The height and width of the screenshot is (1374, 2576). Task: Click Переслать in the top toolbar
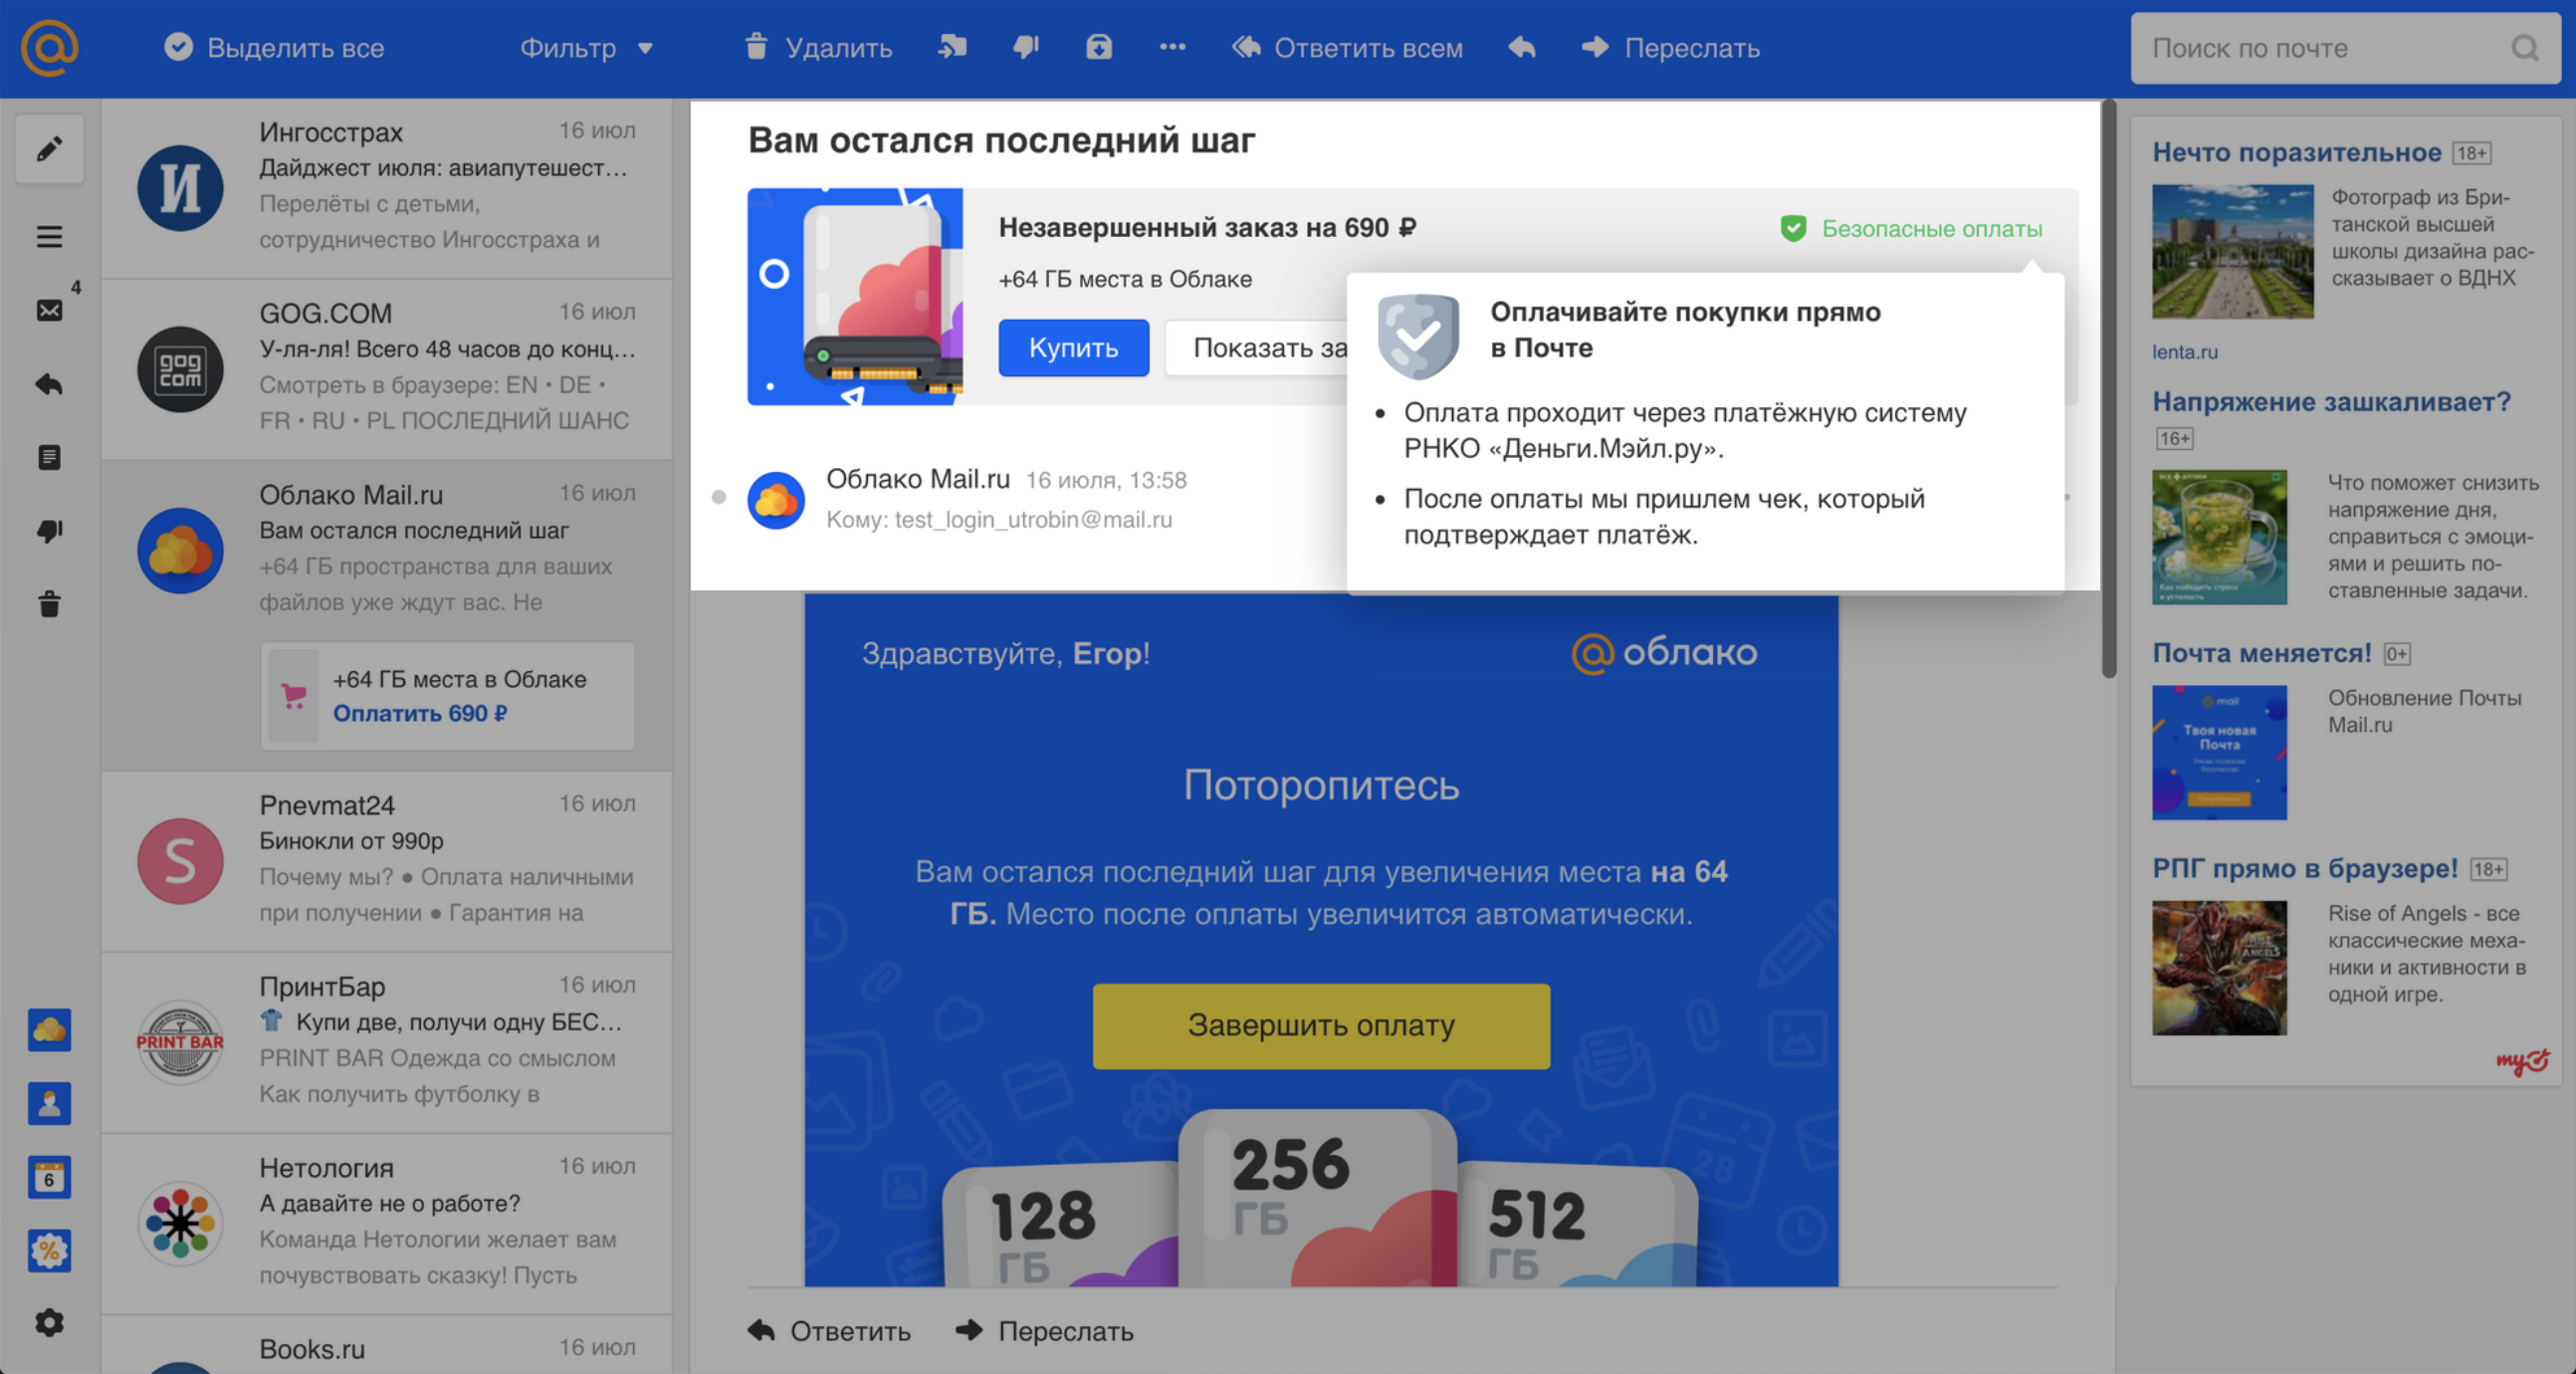pyautogui.click(x=1671, y=47)
